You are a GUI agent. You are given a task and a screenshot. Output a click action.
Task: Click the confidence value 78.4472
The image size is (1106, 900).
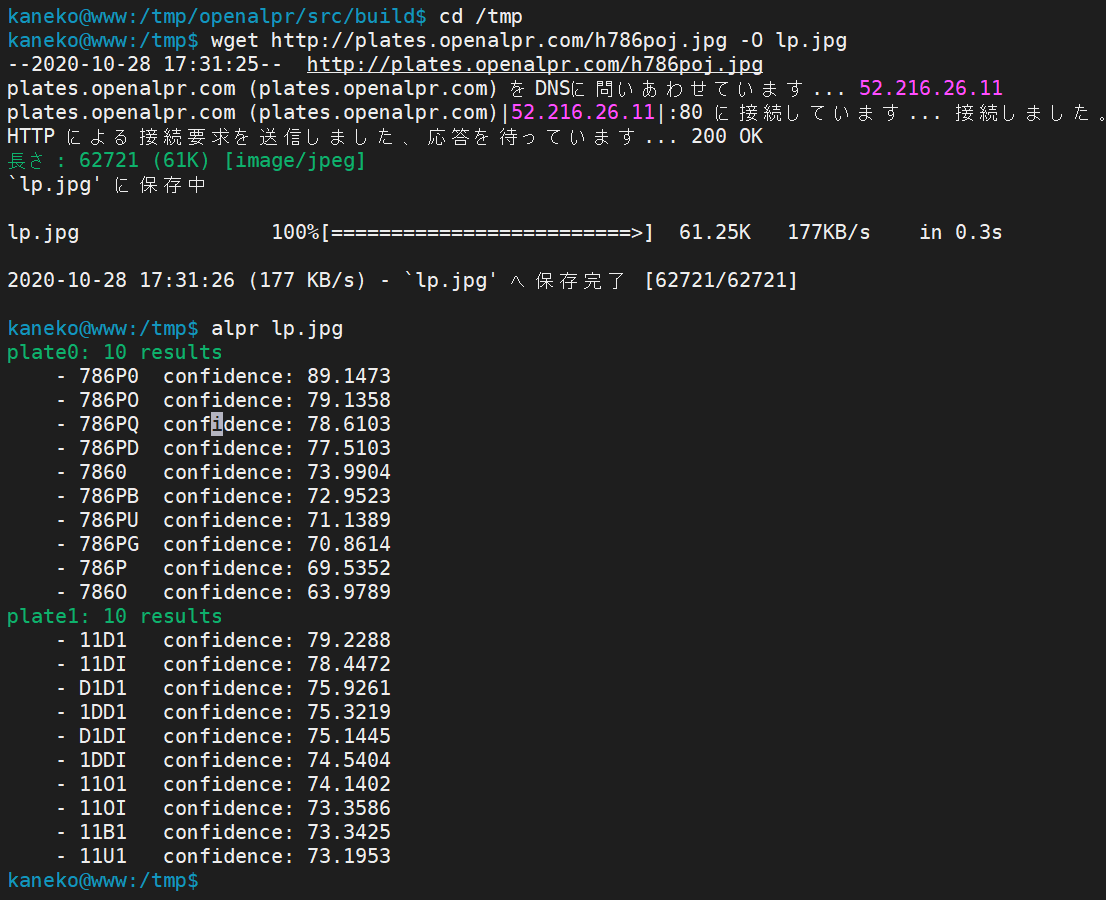(x=348, y=664)
